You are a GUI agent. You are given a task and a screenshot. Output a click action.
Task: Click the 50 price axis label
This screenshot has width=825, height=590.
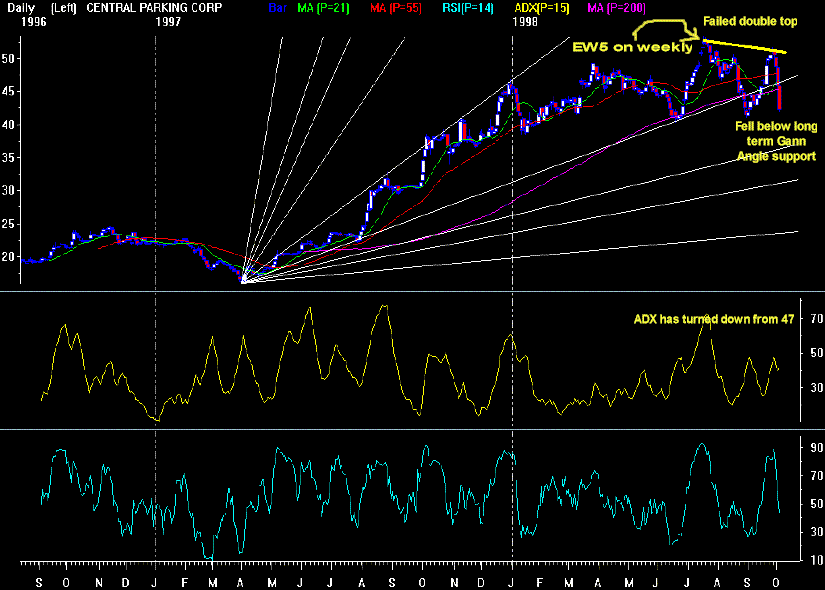point(8,58)
